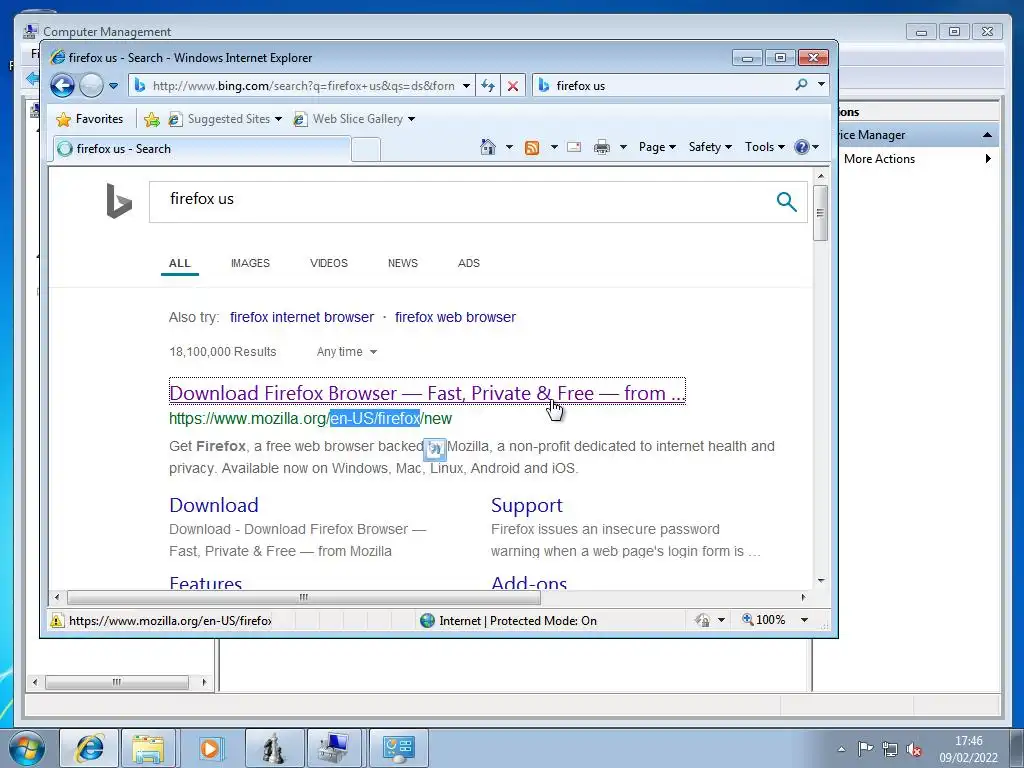Click the Bing search box with 'firefox us'
1024x768 pixels.
pos(457,201)
